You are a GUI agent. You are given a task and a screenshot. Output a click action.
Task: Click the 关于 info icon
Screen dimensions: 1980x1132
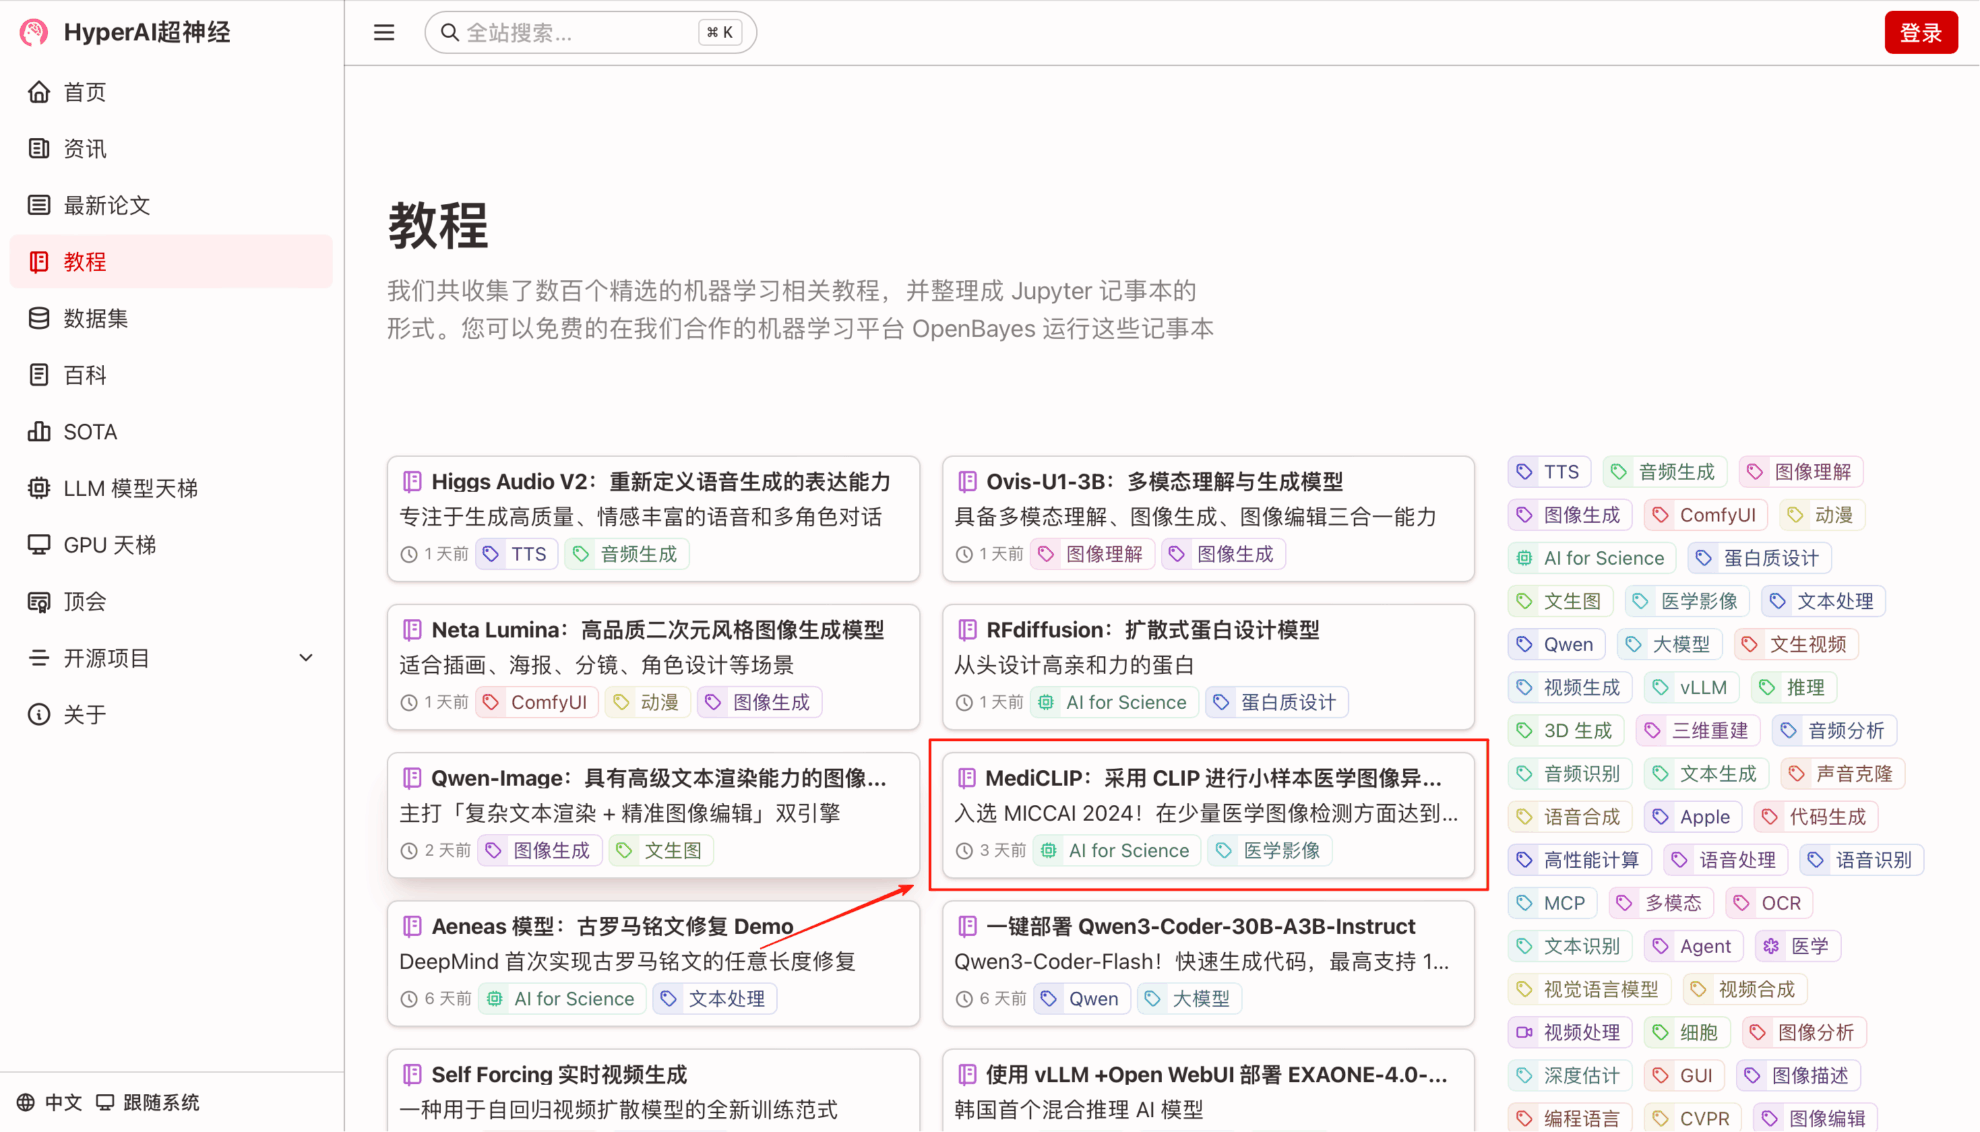click(39, 714)
